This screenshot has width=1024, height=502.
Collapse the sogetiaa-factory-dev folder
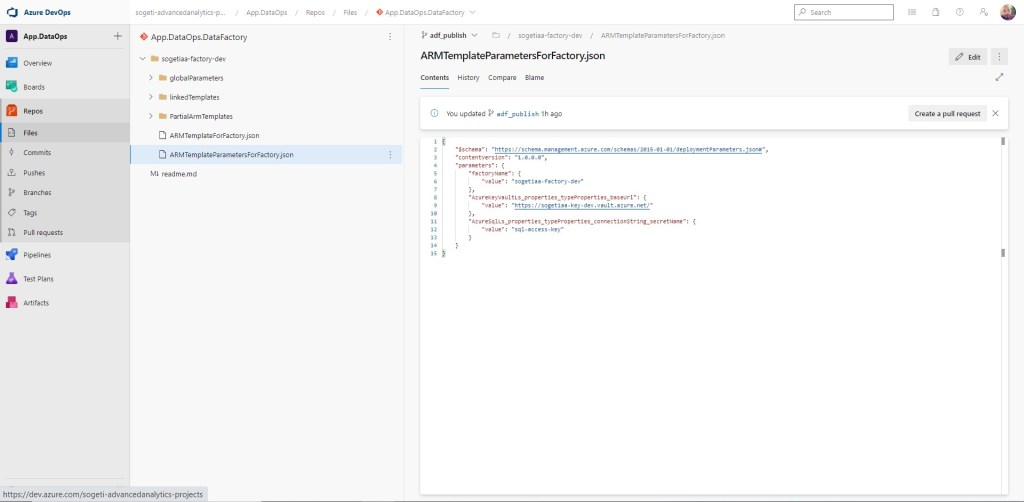click(141, 59)
